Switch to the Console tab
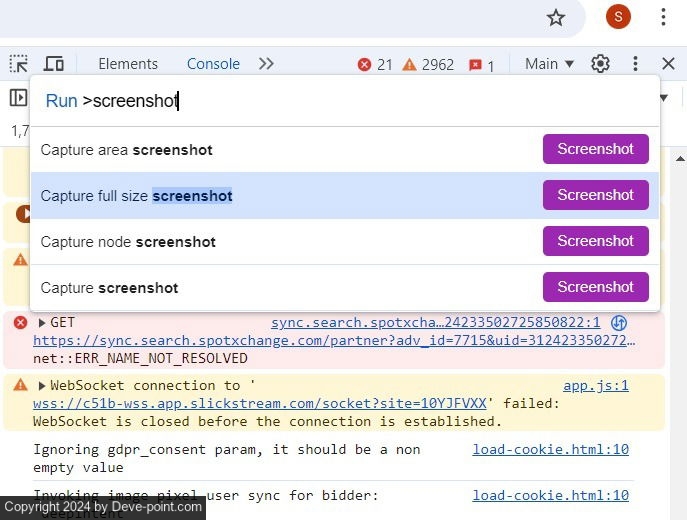The image size is (687, 520). click(x=213, y=64)
